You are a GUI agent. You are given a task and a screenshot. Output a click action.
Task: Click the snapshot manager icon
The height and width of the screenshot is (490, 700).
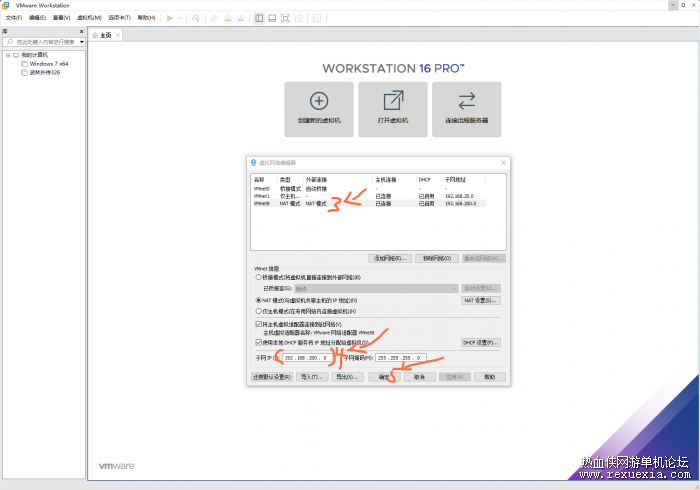[241, 18]
